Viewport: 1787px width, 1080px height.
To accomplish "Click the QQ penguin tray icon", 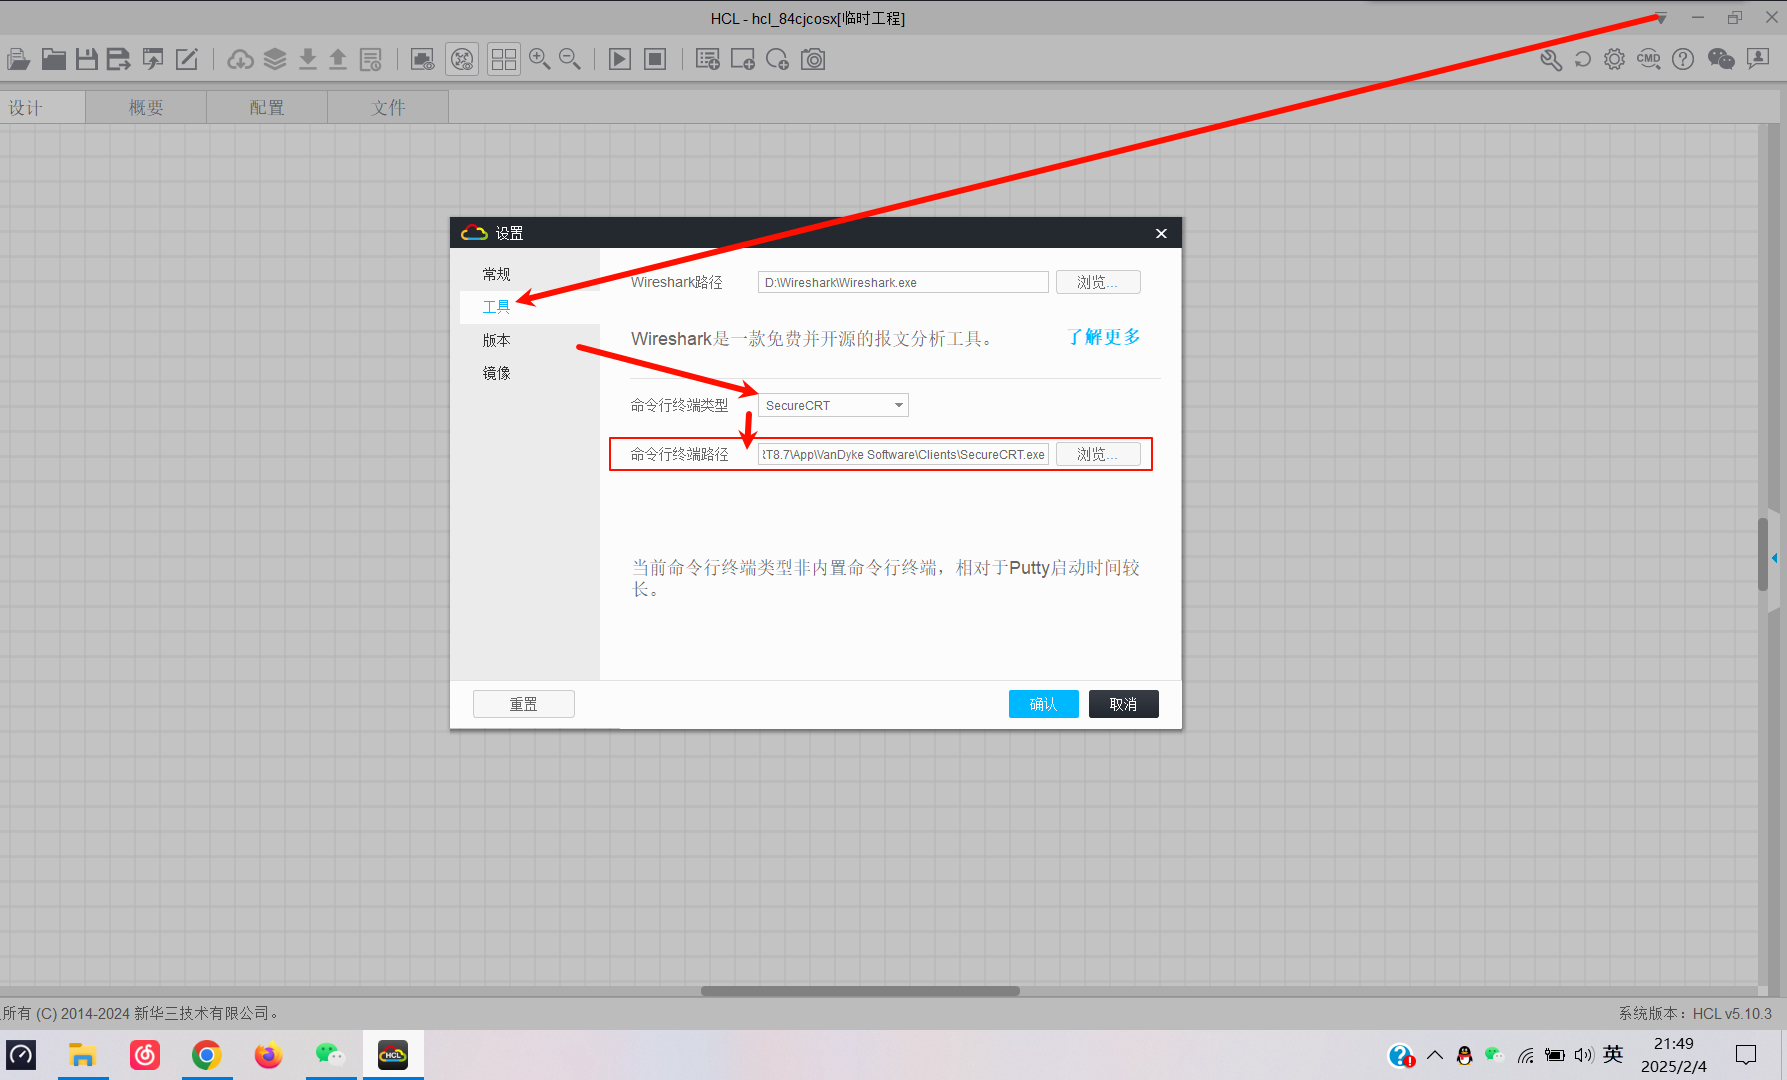I will click(1465, 1055).
